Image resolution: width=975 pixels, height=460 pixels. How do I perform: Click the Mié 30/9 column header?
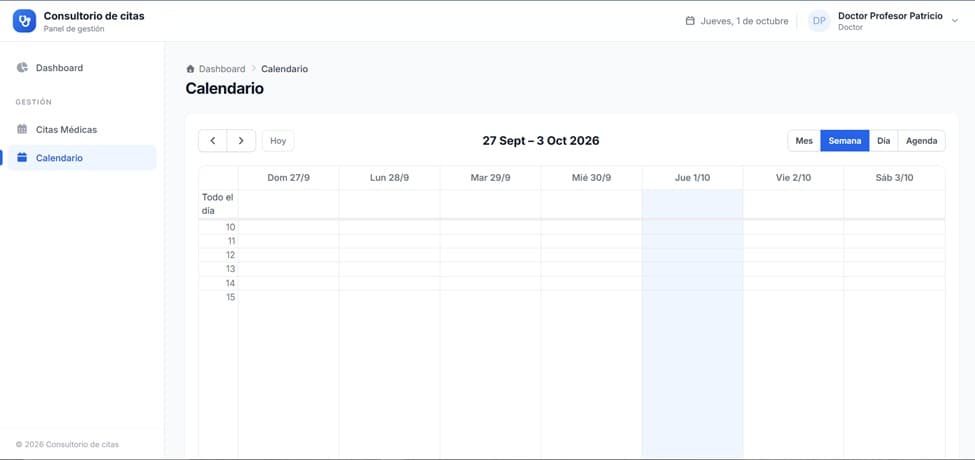(x=591, y=178)
